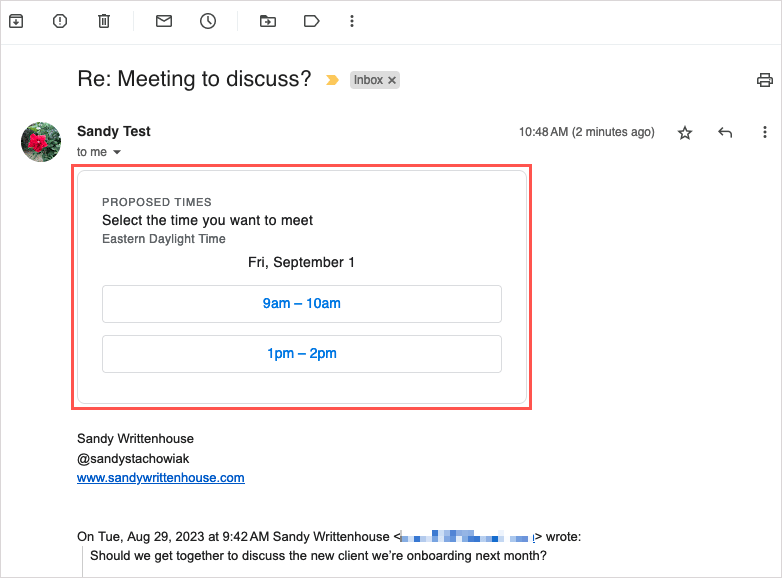
Task: Click the Labels tag icon
Action: click(311, 21)
